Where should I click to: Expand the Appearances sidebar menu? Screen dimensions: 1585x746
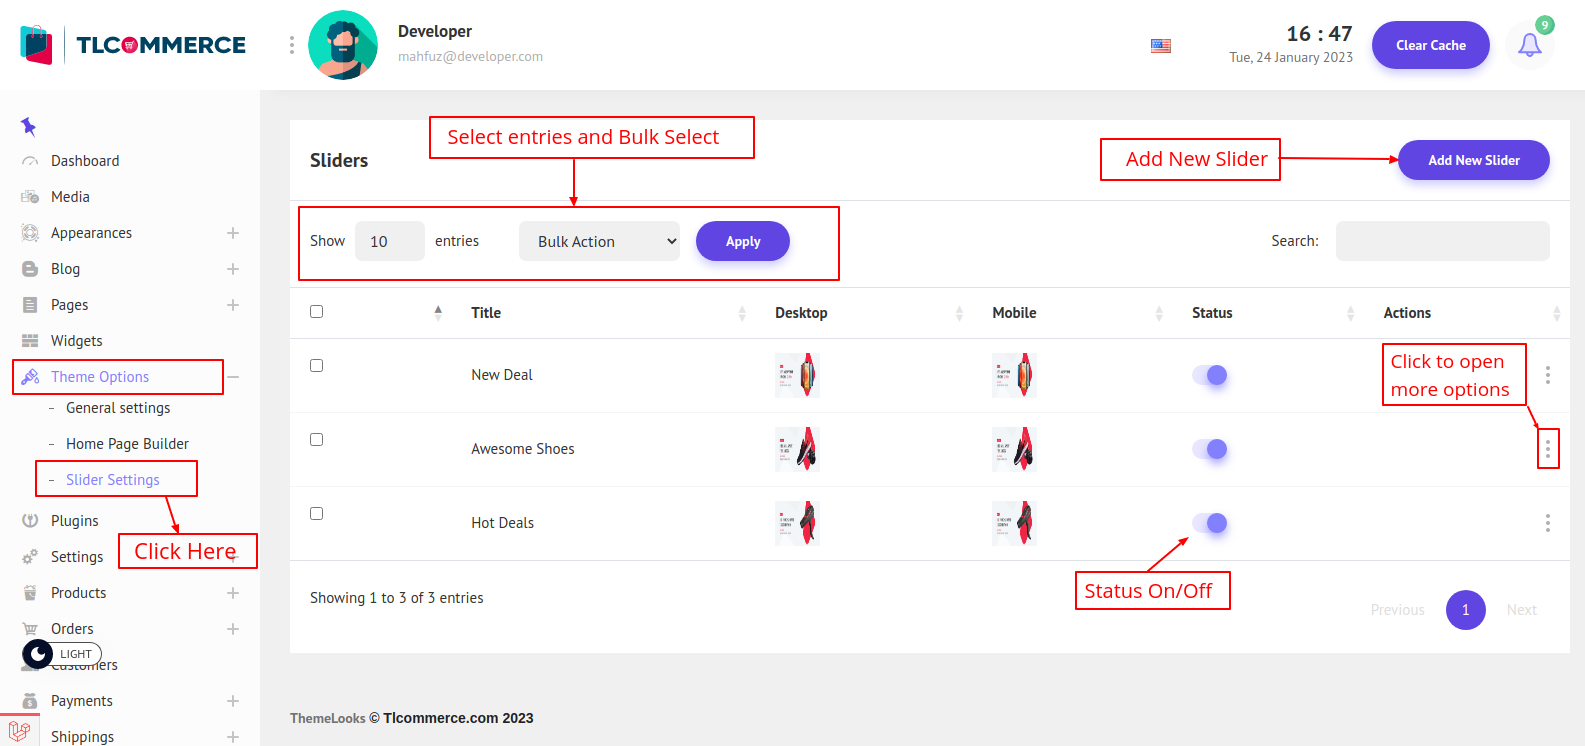(x=232, y=233)
